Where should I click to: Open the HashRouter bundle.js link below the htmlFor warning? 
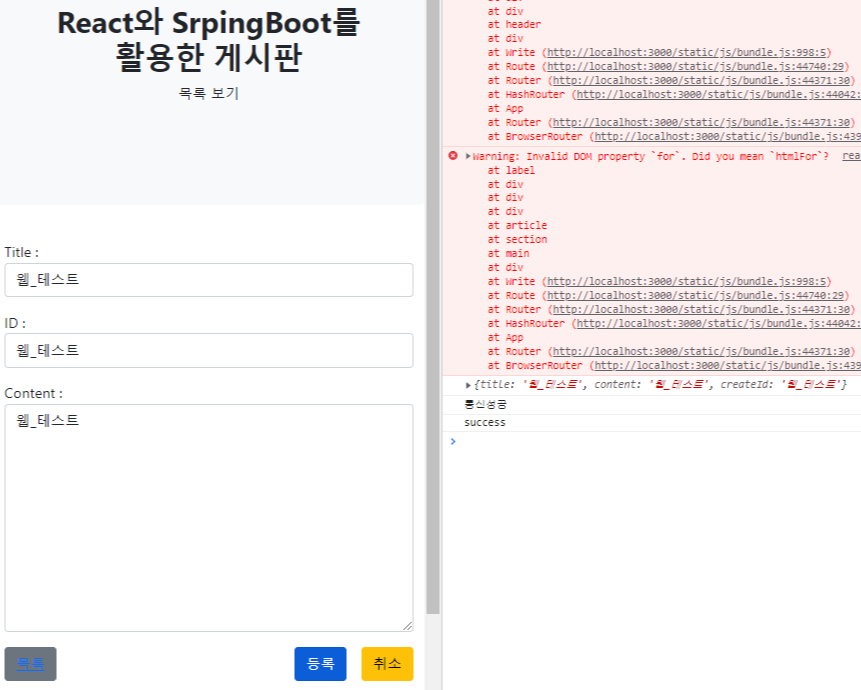tap(718, 324)
